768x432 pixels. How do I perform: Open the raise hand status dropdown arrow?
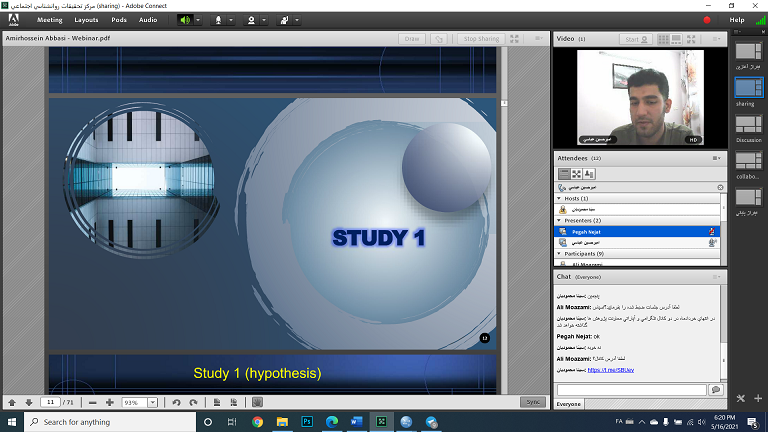(297, 19)
